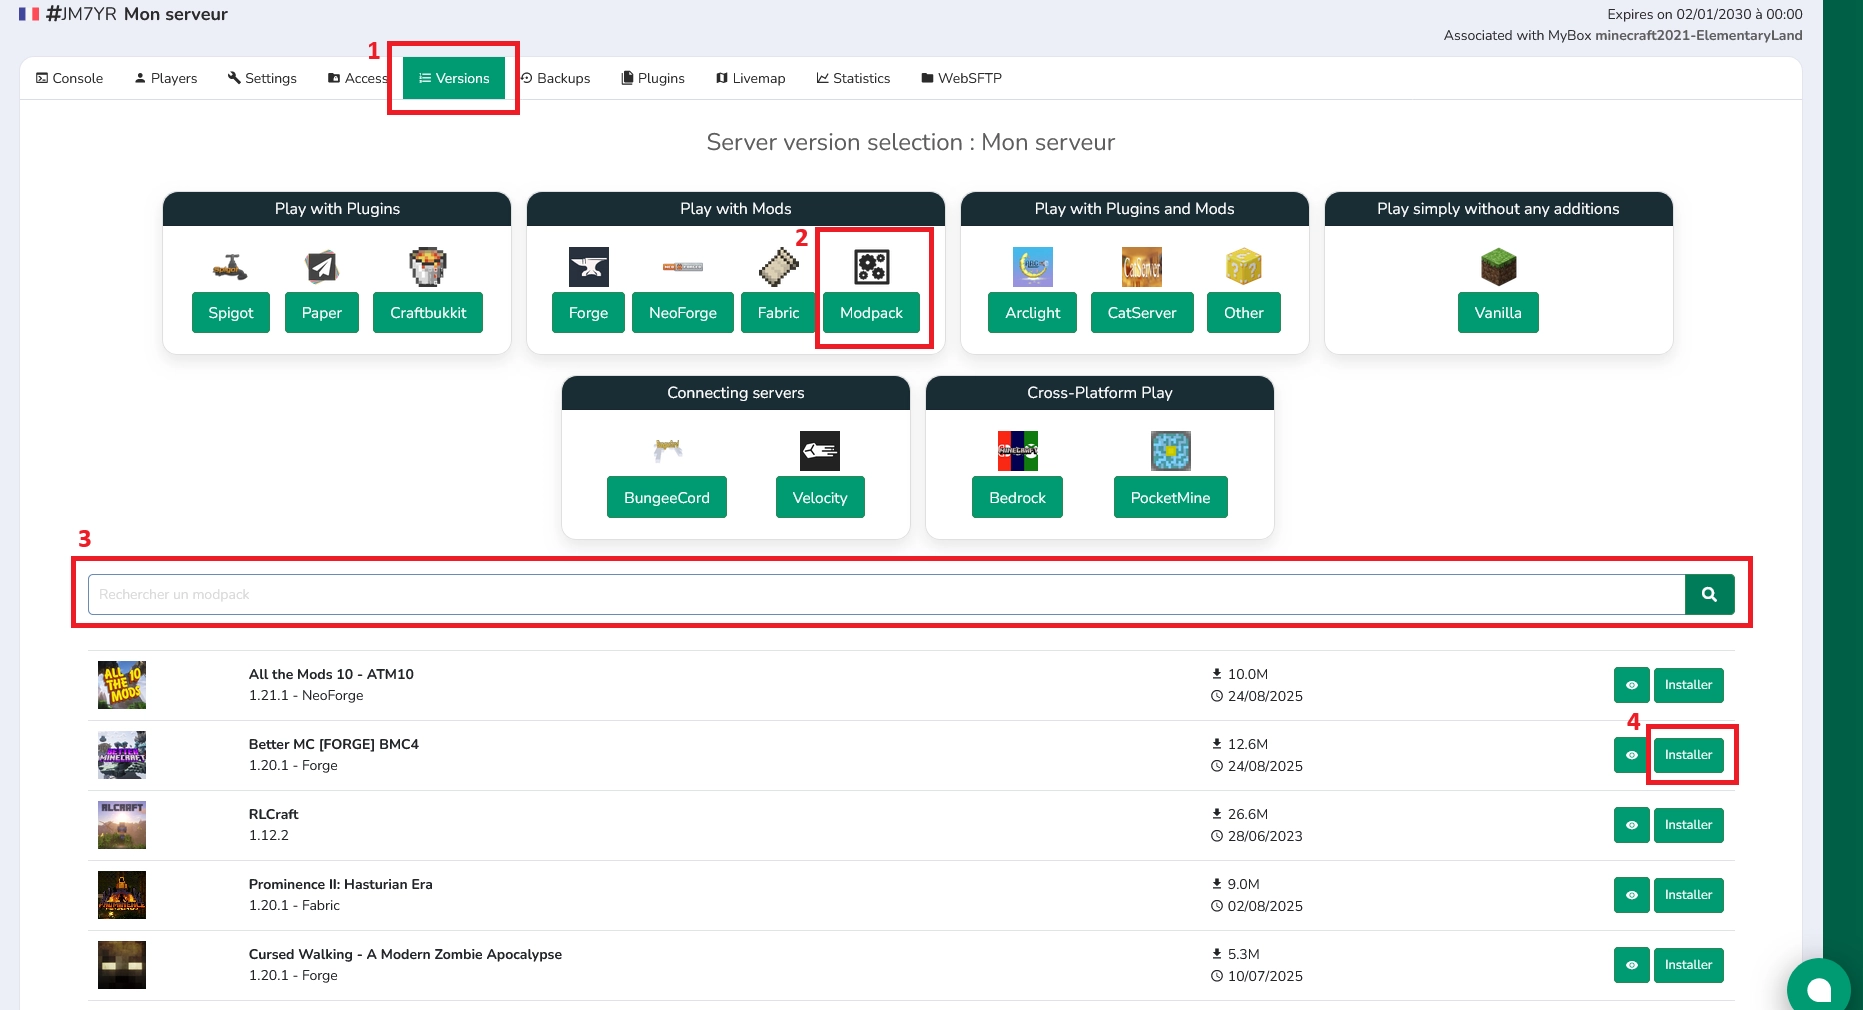Select the Fabric button

click(778, 313)
